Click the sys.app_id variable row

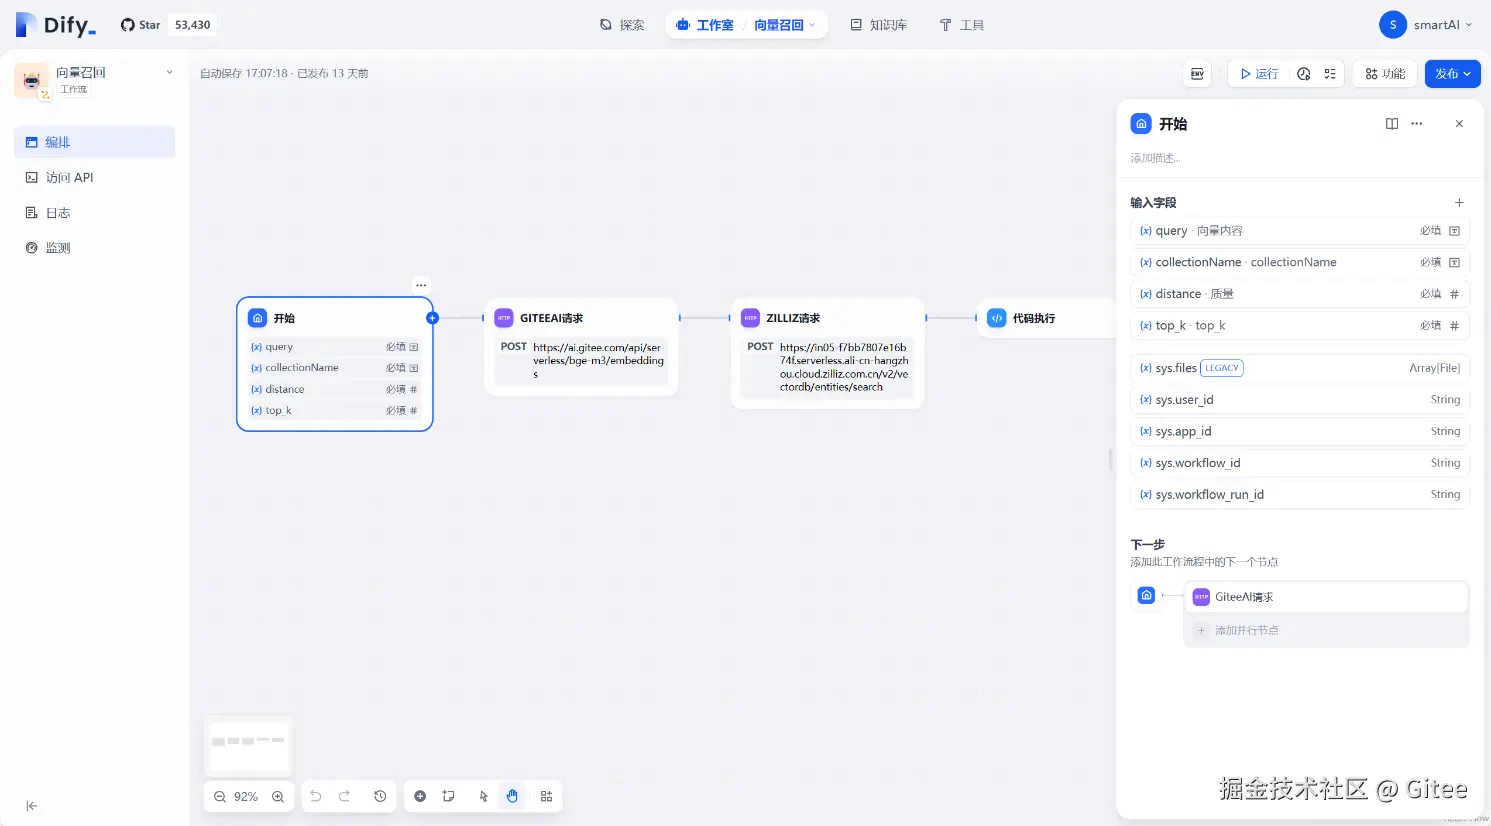coord(1299,431)
